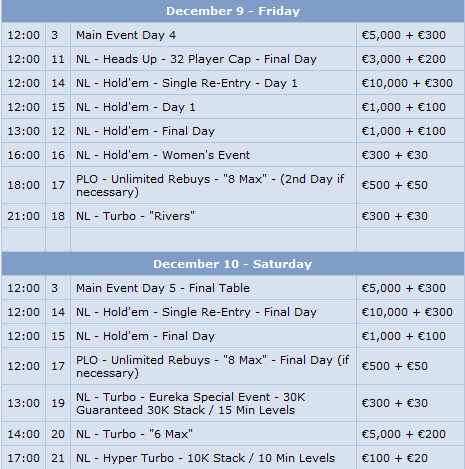
Task: Click event number 16 cell
Action: (x=58, y=155)
